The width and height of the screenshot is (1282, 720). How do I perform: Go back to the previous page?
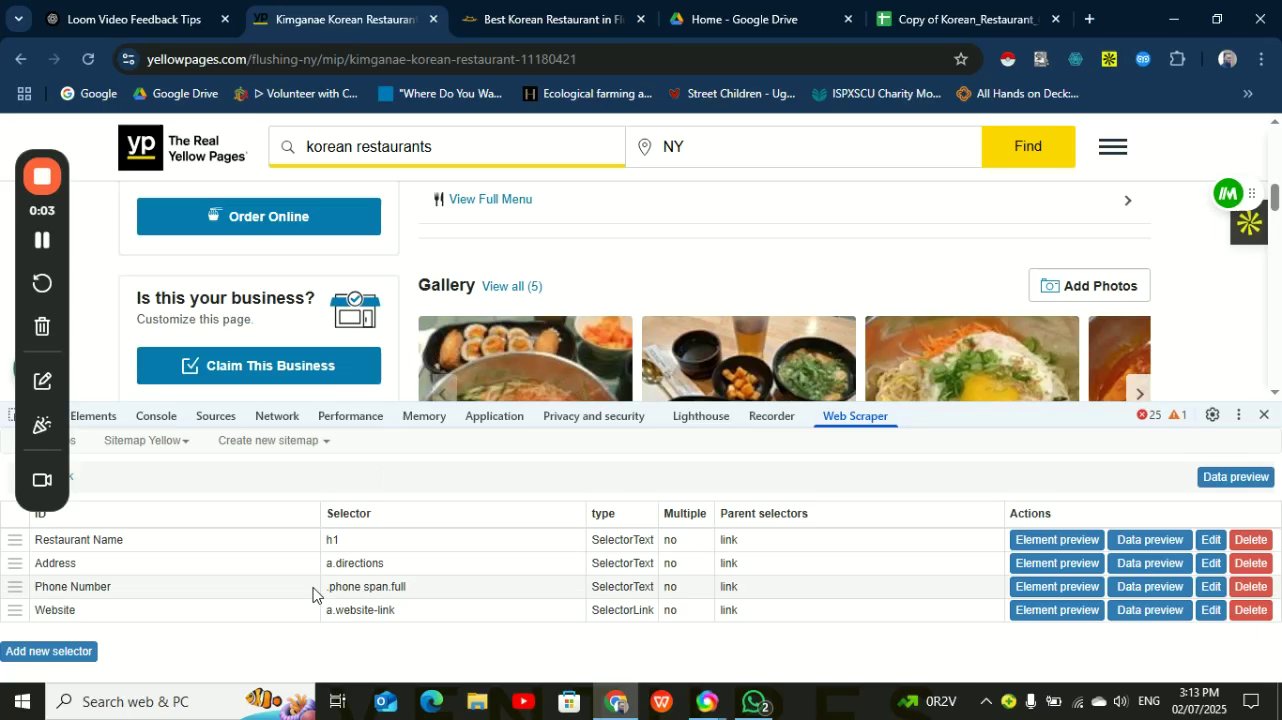click(21, 59)
